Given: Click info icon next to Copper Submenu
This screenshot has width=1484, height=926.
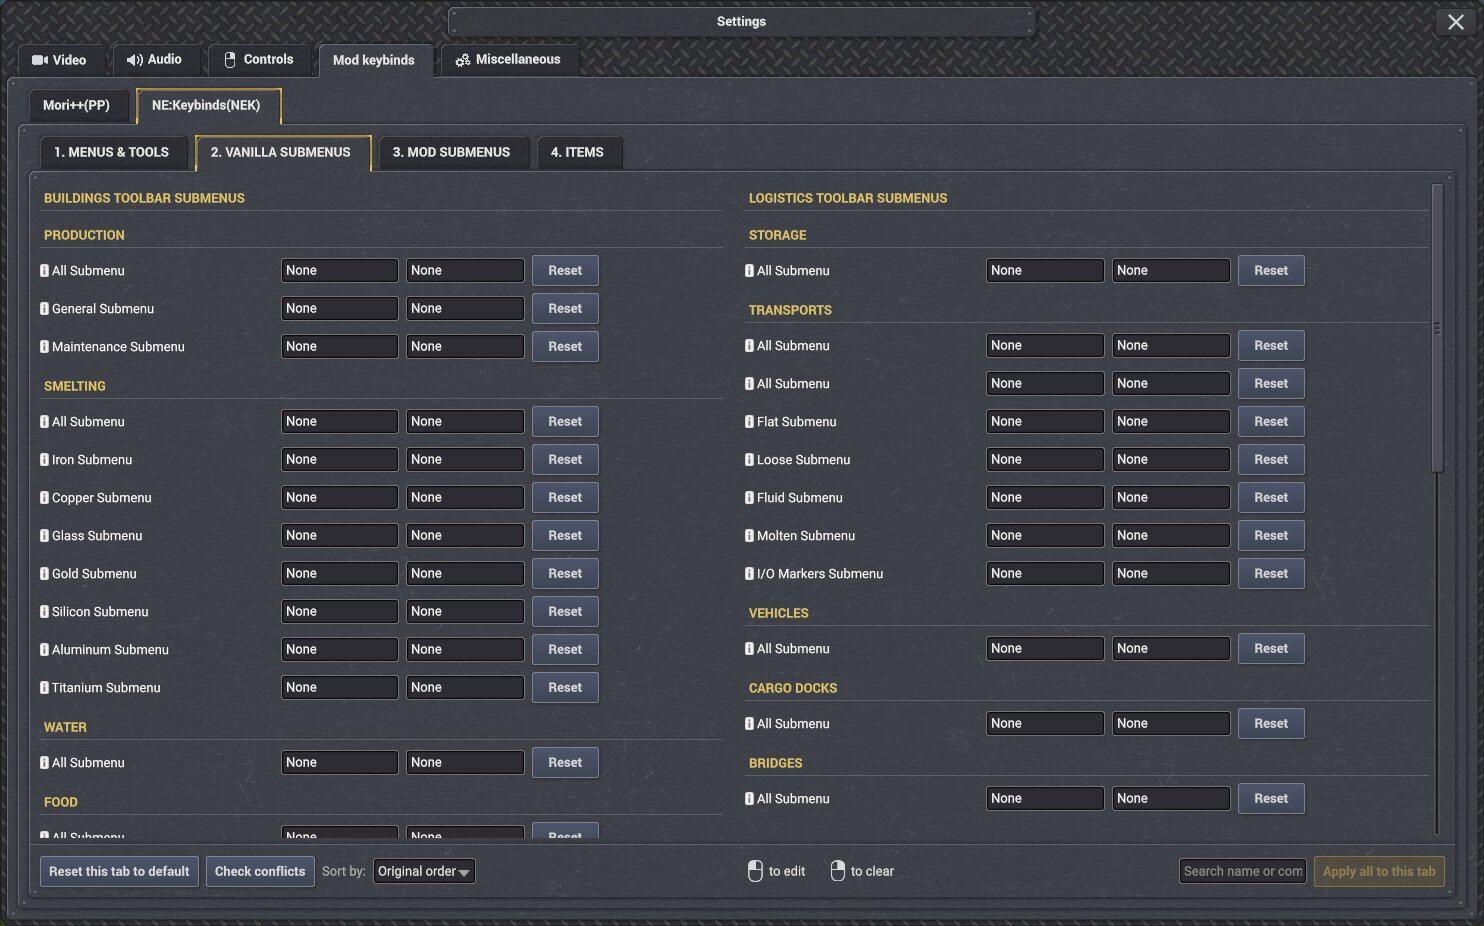Looking at the screenshot, I should (44, 498).
